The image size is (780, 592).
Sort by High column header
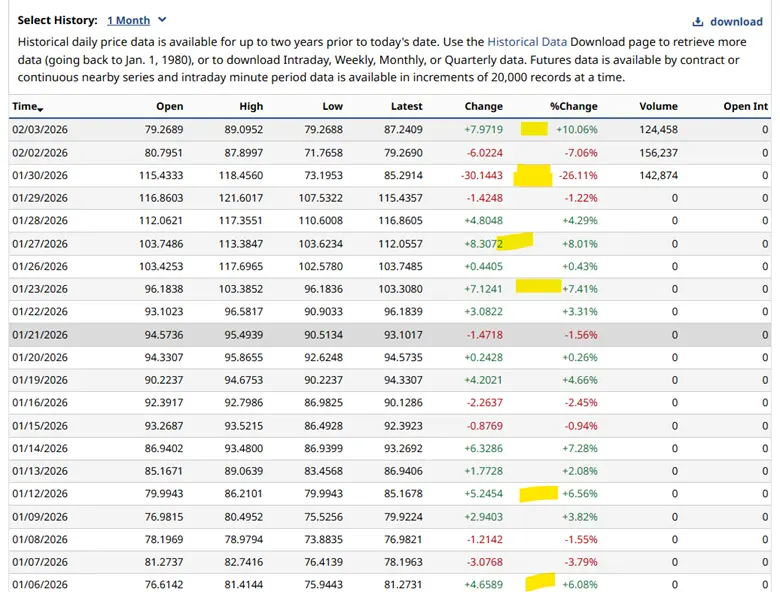(251, 106)
